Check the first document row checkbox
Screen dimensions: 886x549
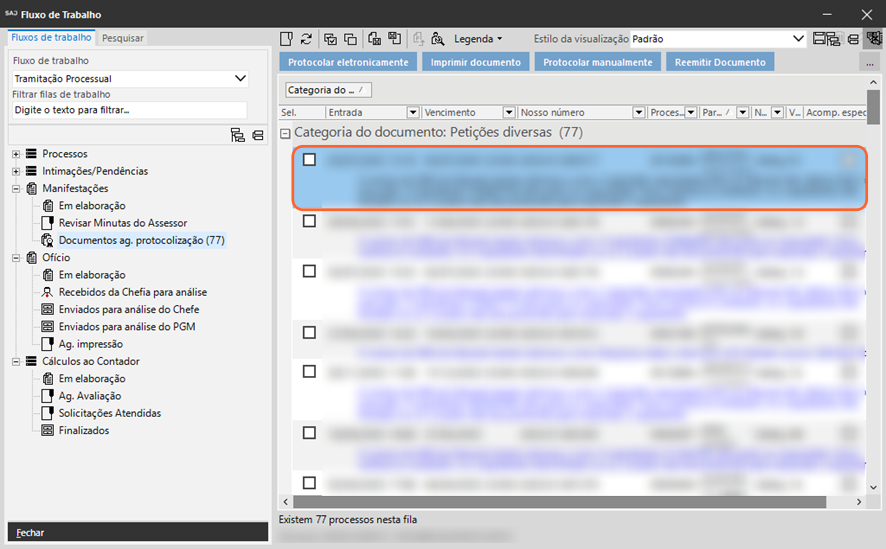(x=309, y=160)
